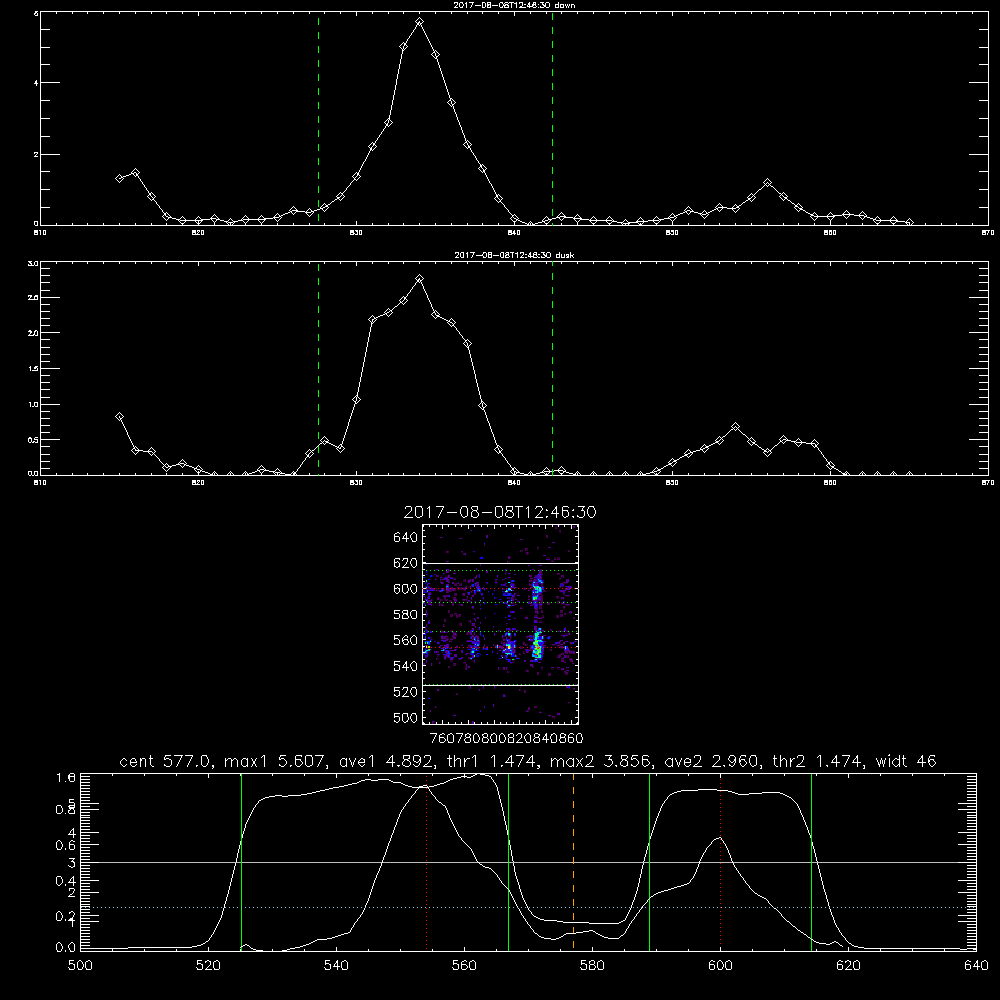Select the secondary peak near 856 in dawn plot
1000x1000 pixels.
(x=767, y=182)
